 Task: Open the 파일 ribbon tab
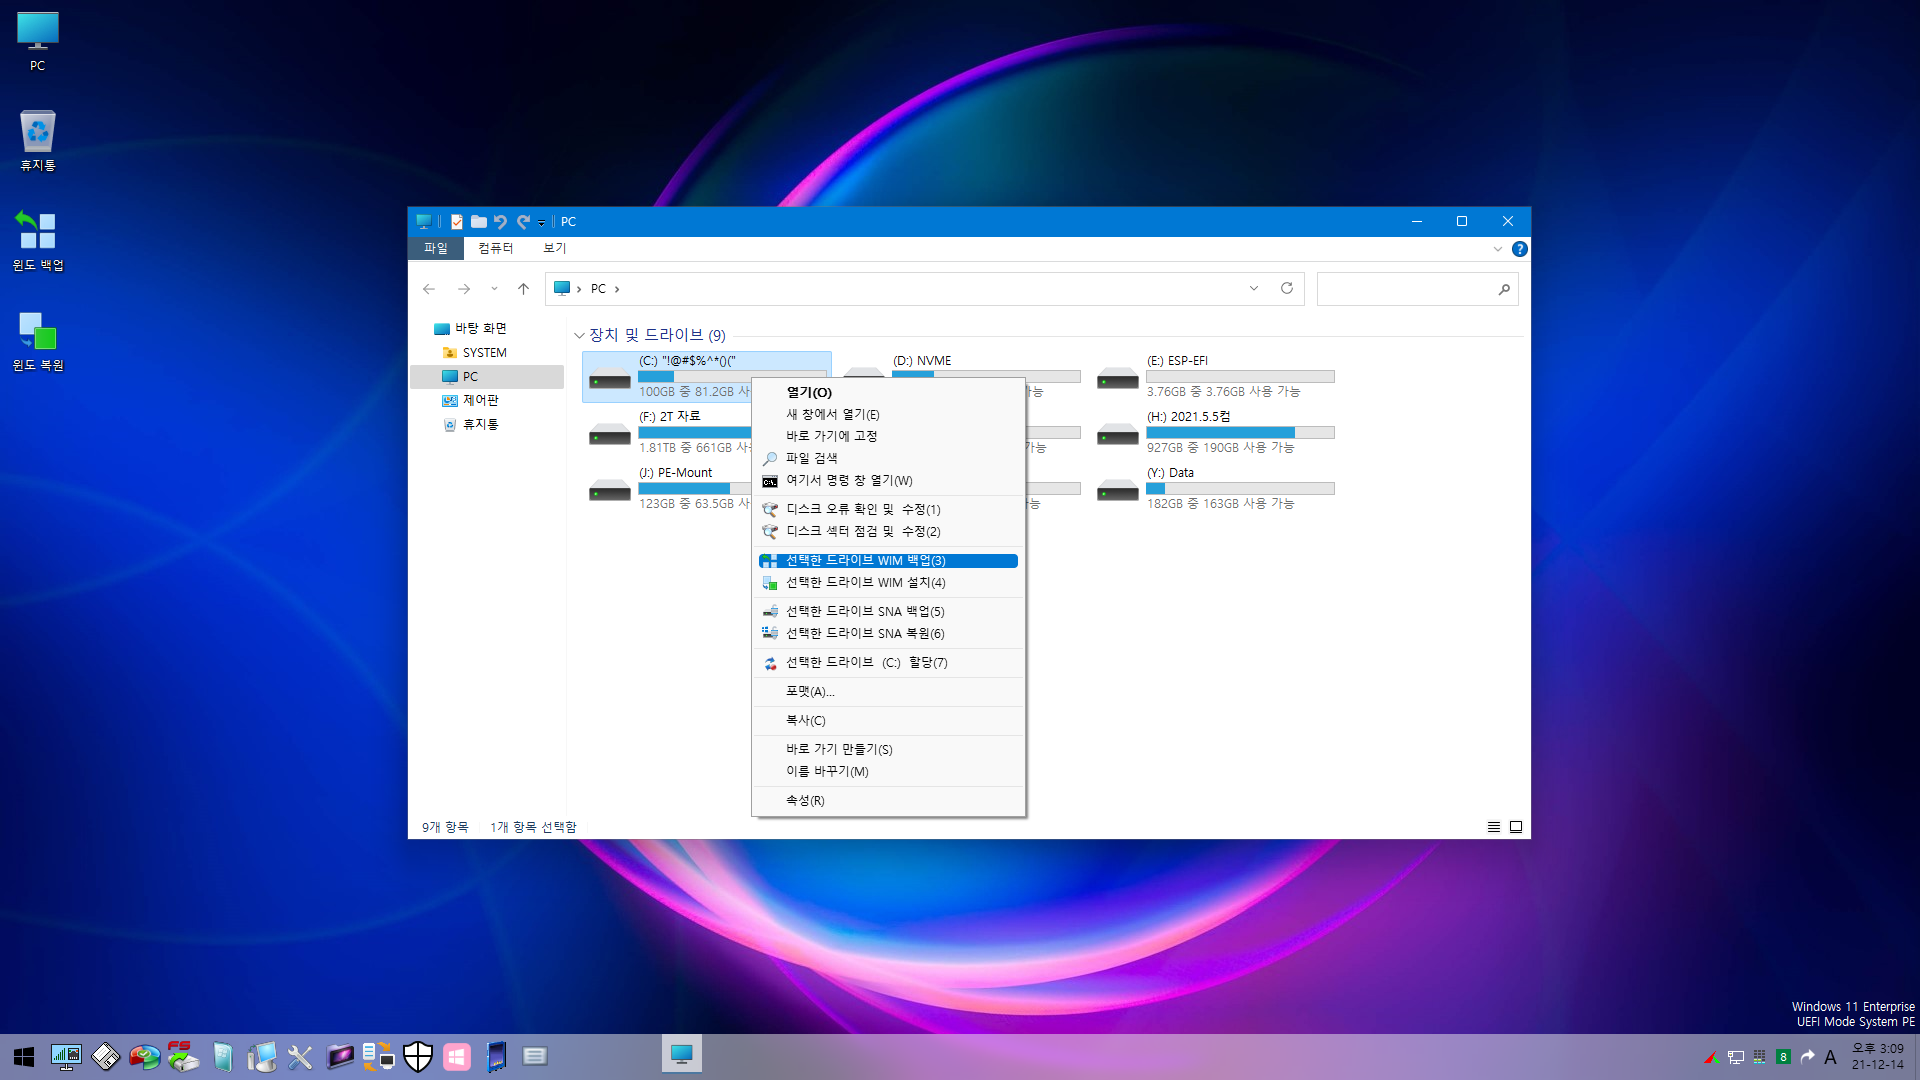point(436,249)
